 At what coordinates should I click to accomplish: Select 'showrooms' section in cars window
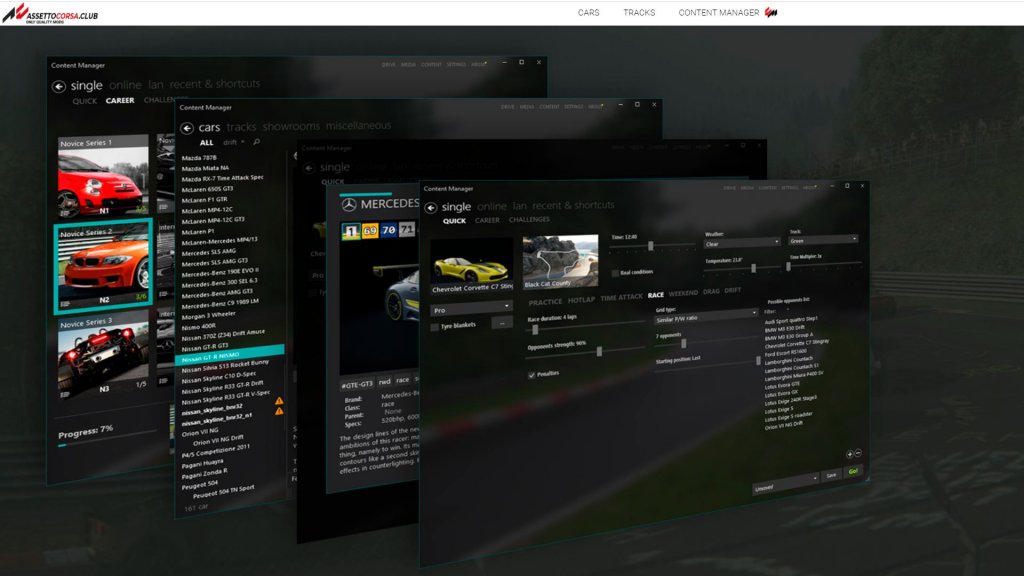291,126
